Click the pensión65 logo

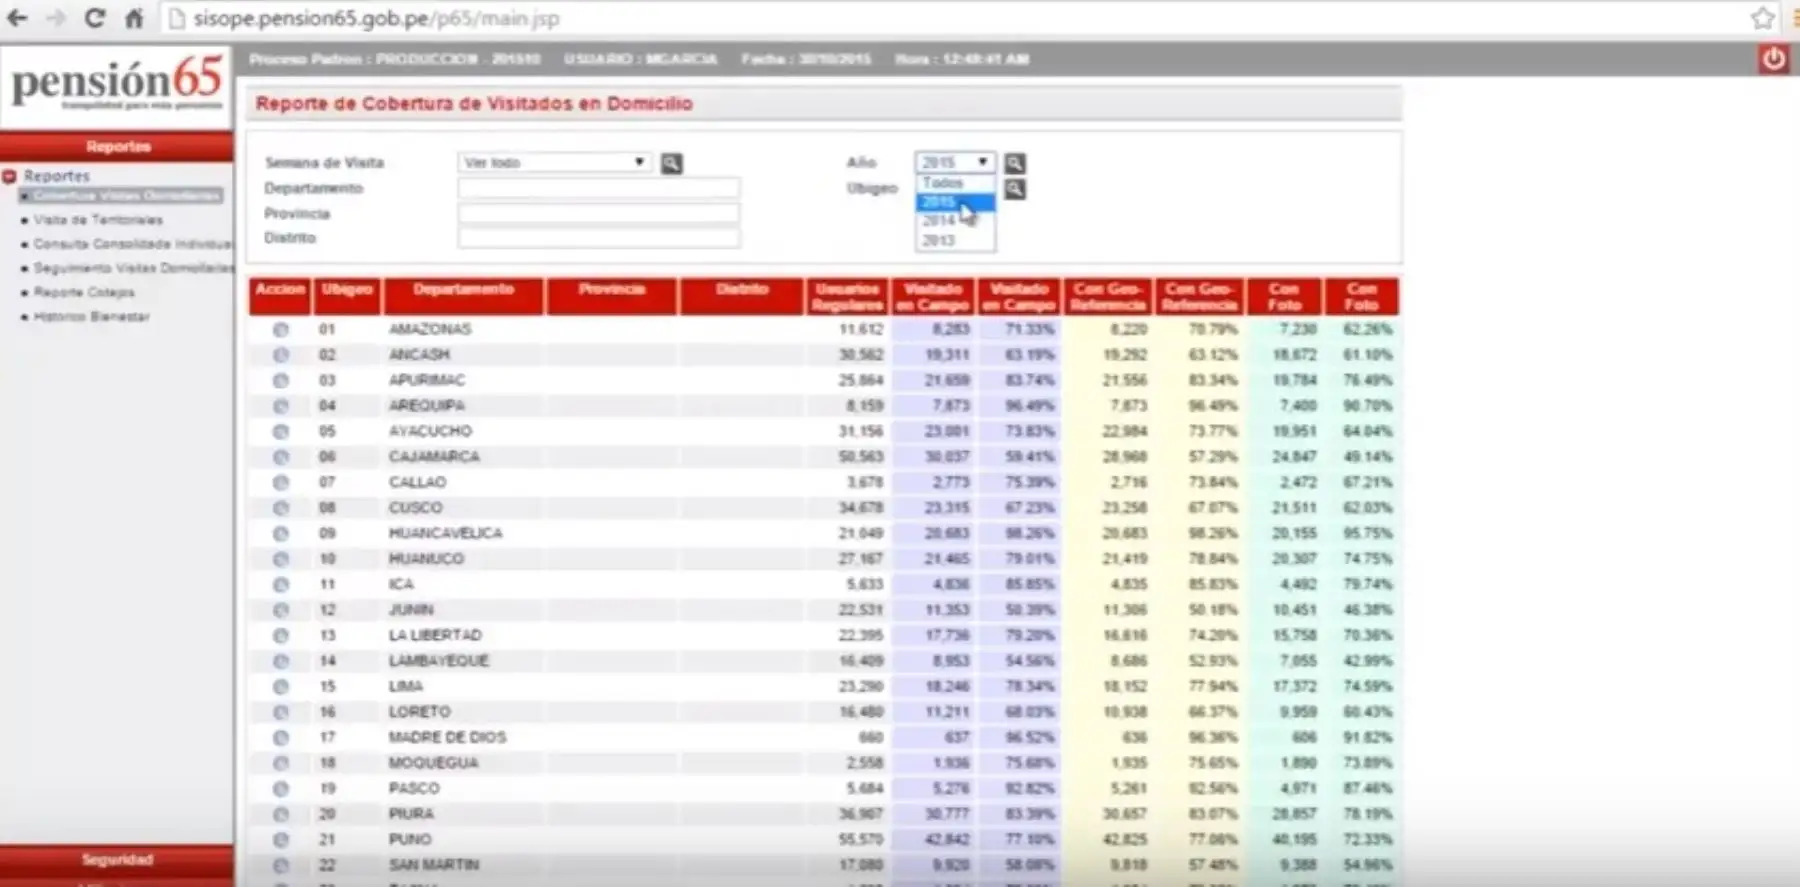point(116,84)
